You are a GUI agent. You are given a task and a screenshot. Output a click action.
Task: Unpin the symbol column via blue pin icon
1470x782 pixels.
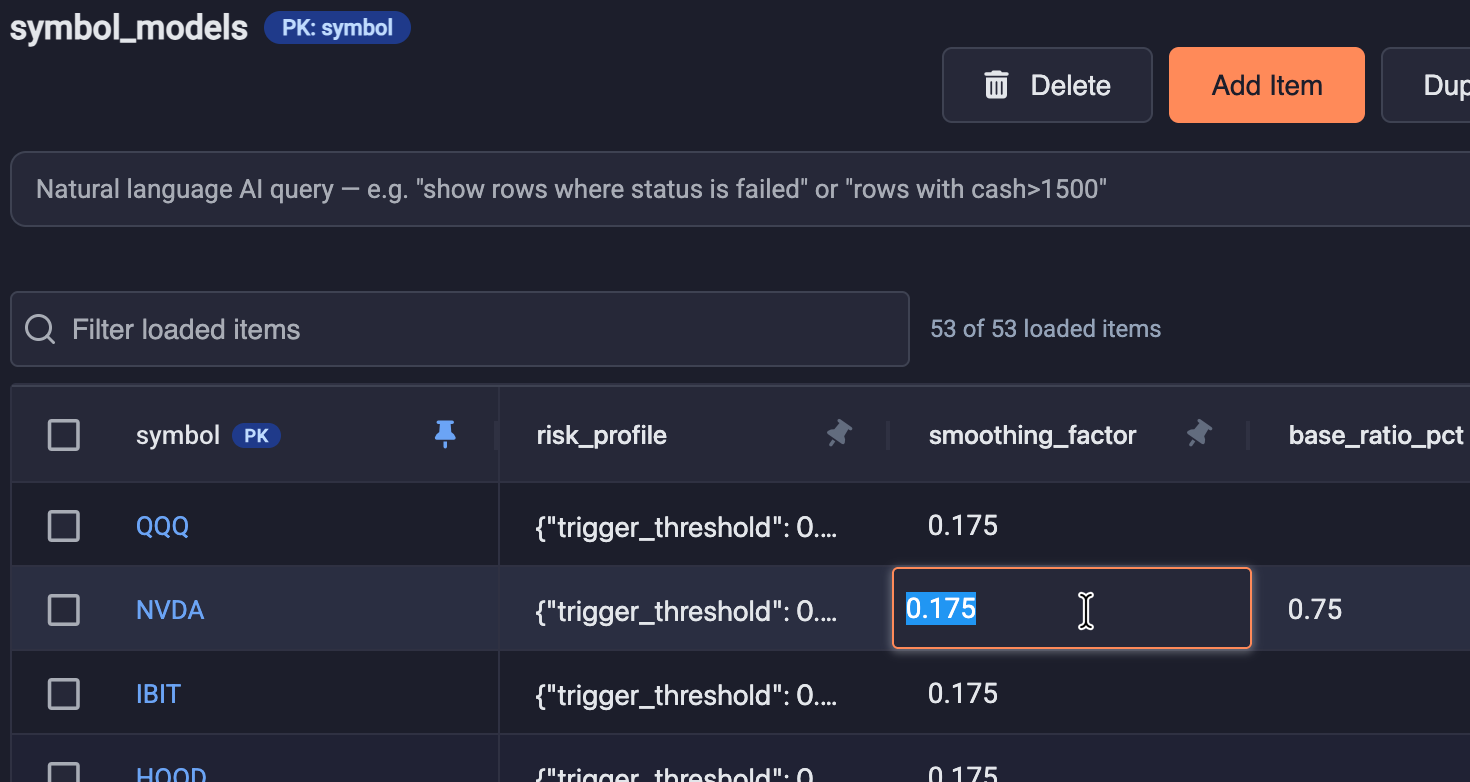click(x=445, y=434)
